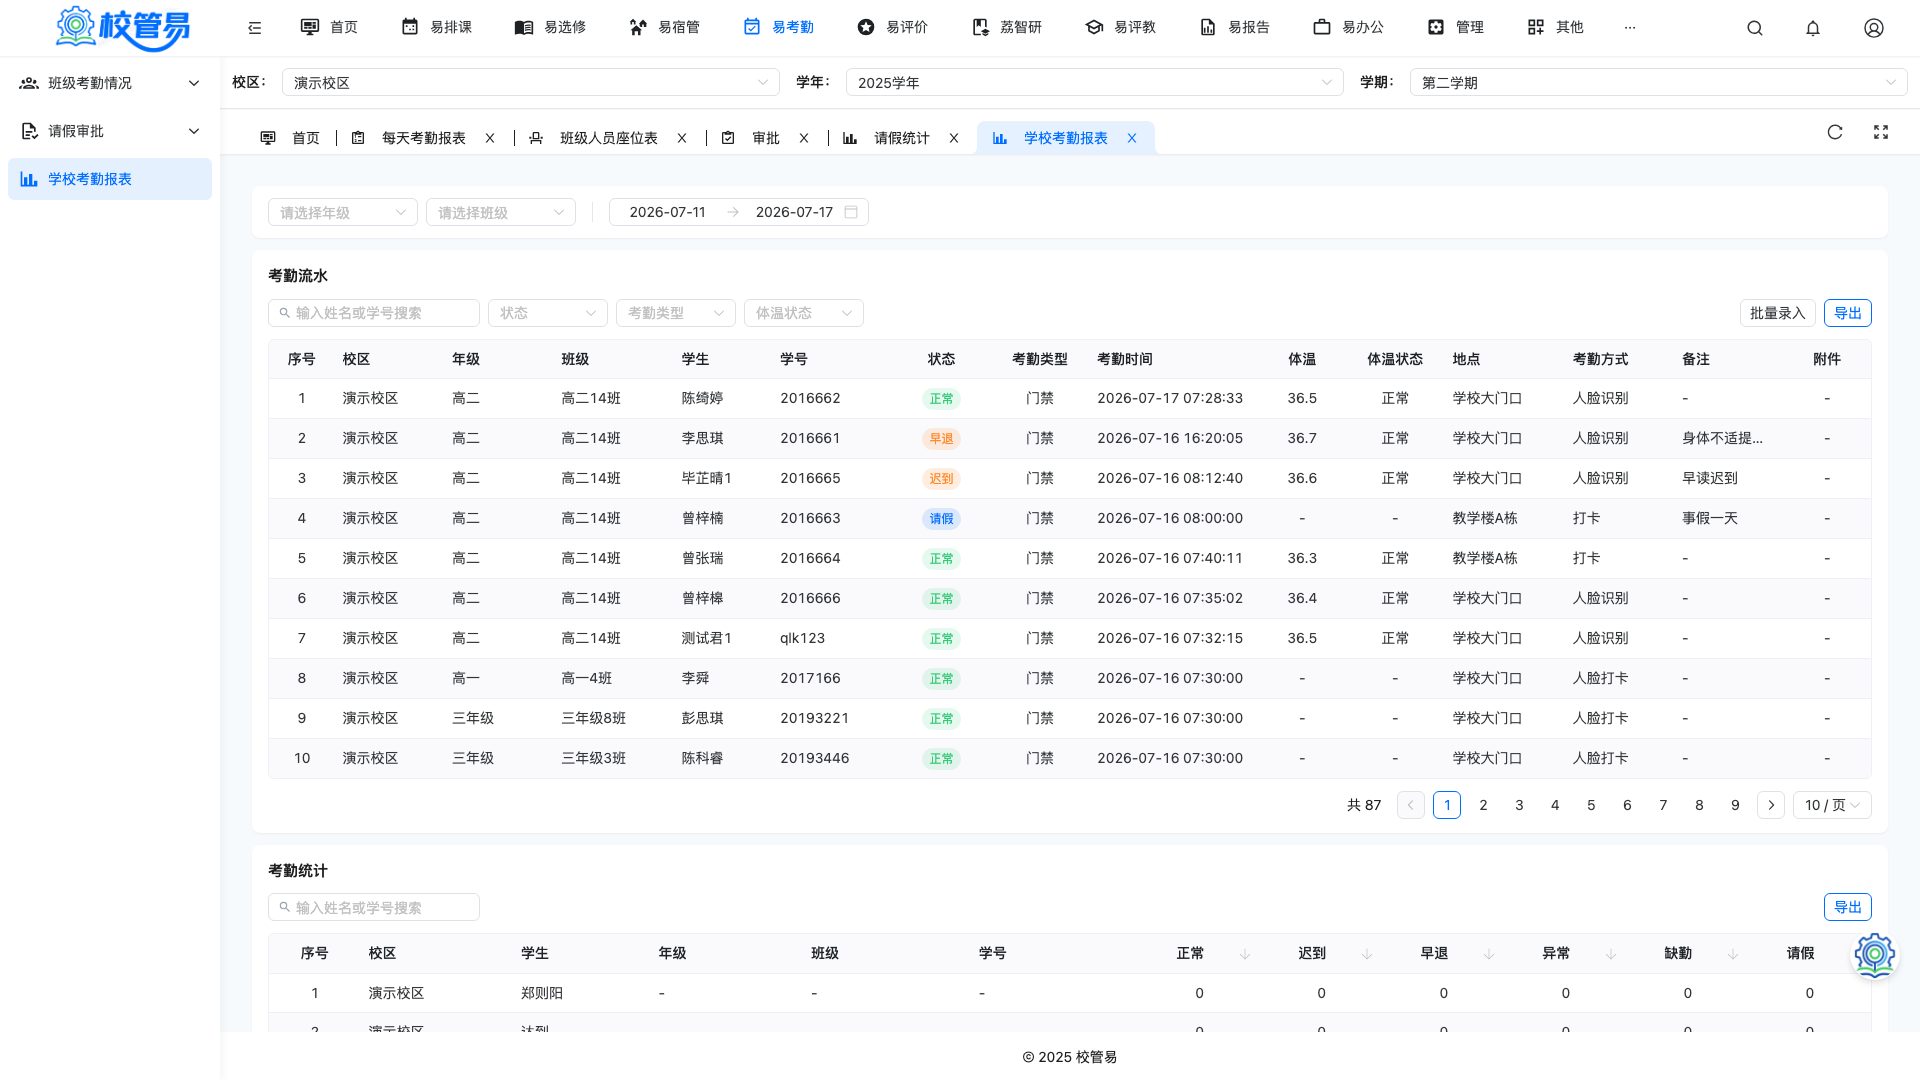Image resolution: width=1920 pixels, height=1080 pixels.
Task: Sort the 异常 column in 考勤统计
Action: [1611, 954]
